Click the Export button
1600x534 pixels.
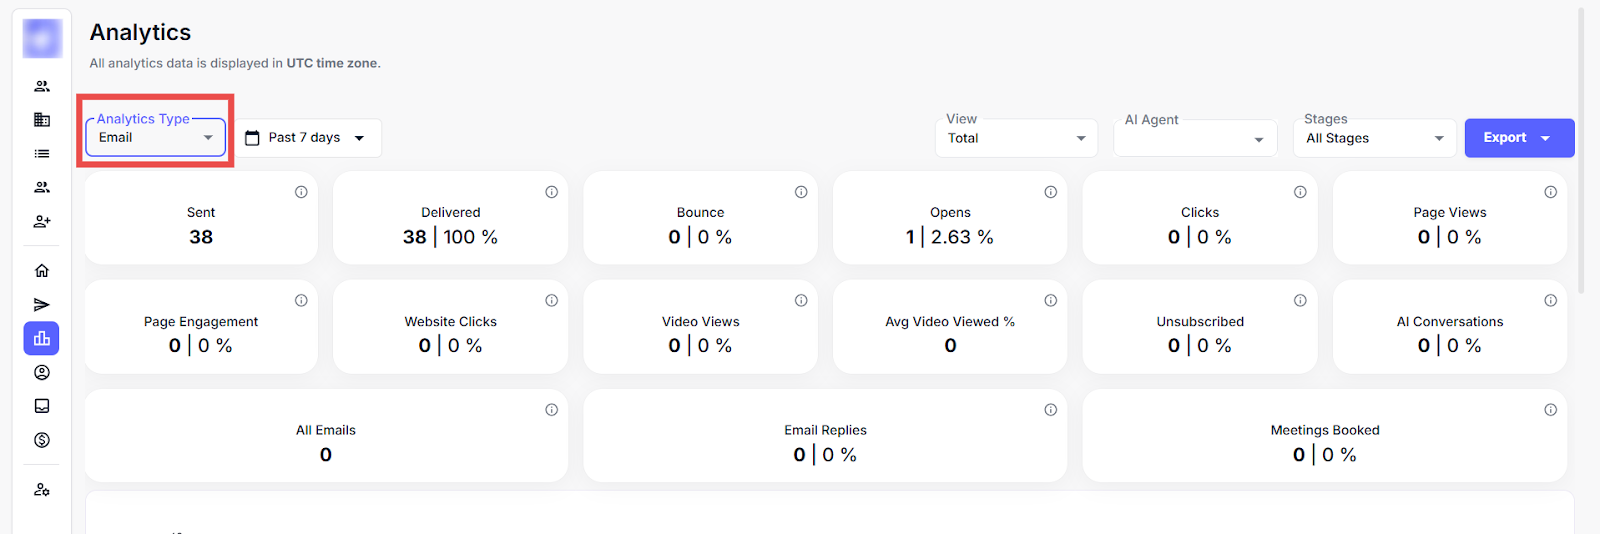click(1518, 138)
